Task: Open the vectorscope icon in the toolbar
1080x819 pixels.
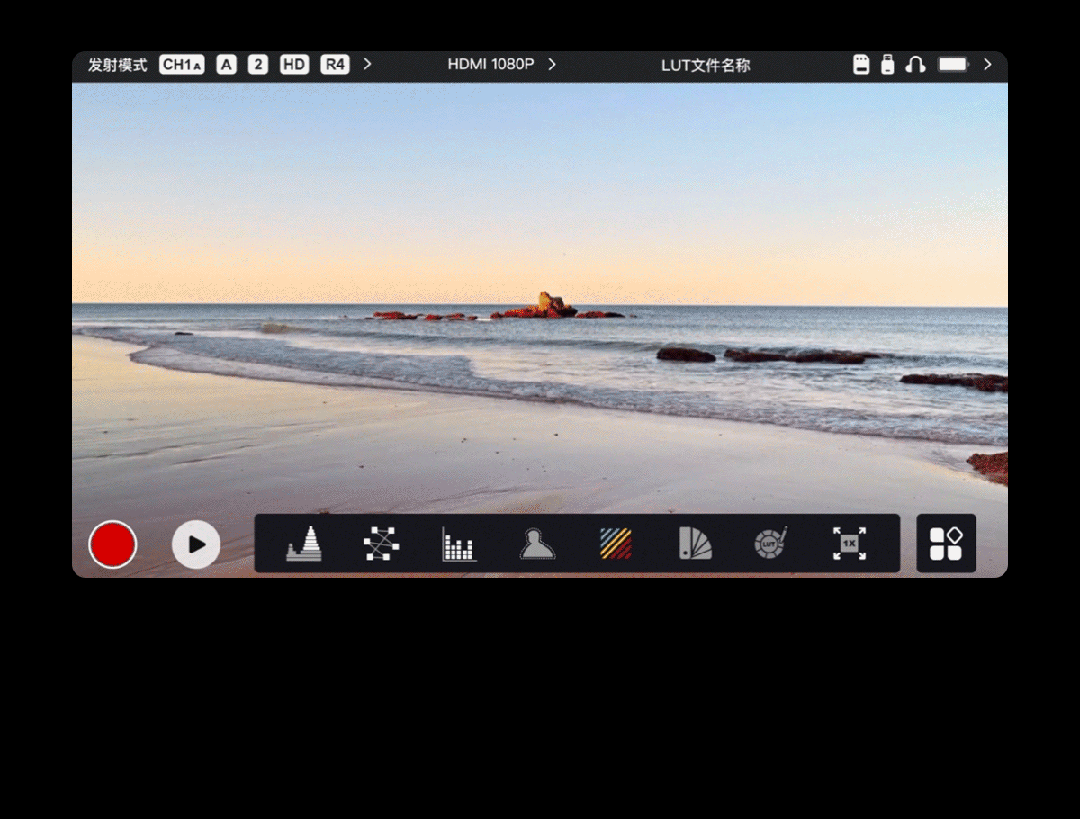Action: [382, 543]
